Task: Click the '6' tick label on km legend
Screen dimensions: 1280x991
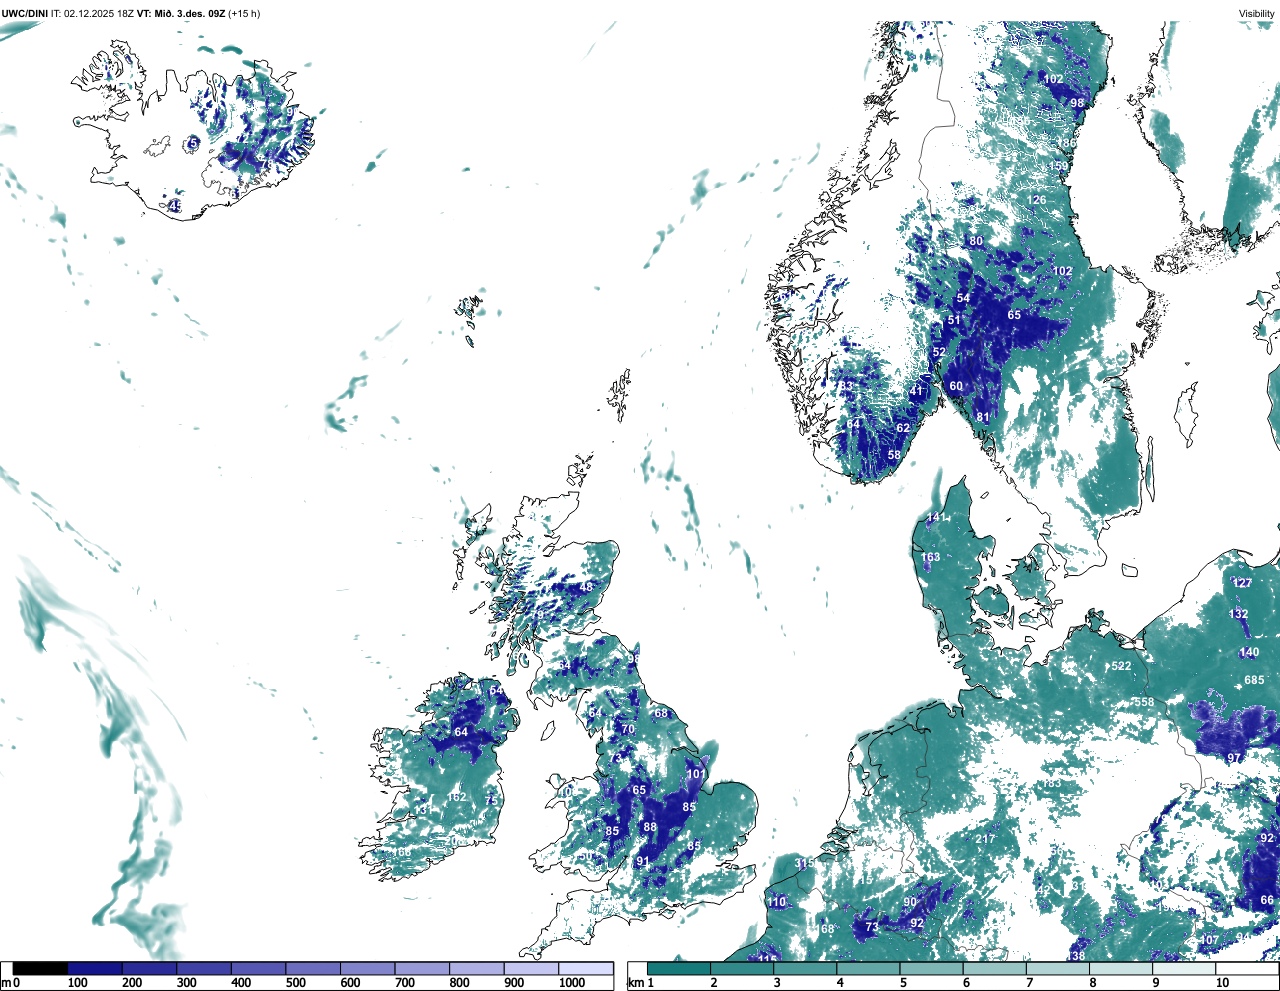Action: pyautogui.click(x=966, y=983)
